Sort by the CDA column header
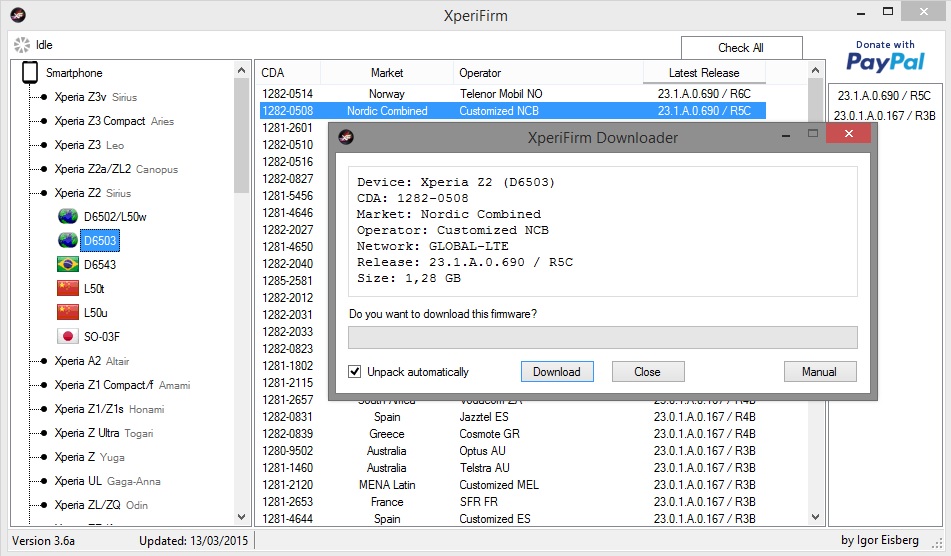Image resolution: width=951 pixels, height=556 pixels. (287, 73)
